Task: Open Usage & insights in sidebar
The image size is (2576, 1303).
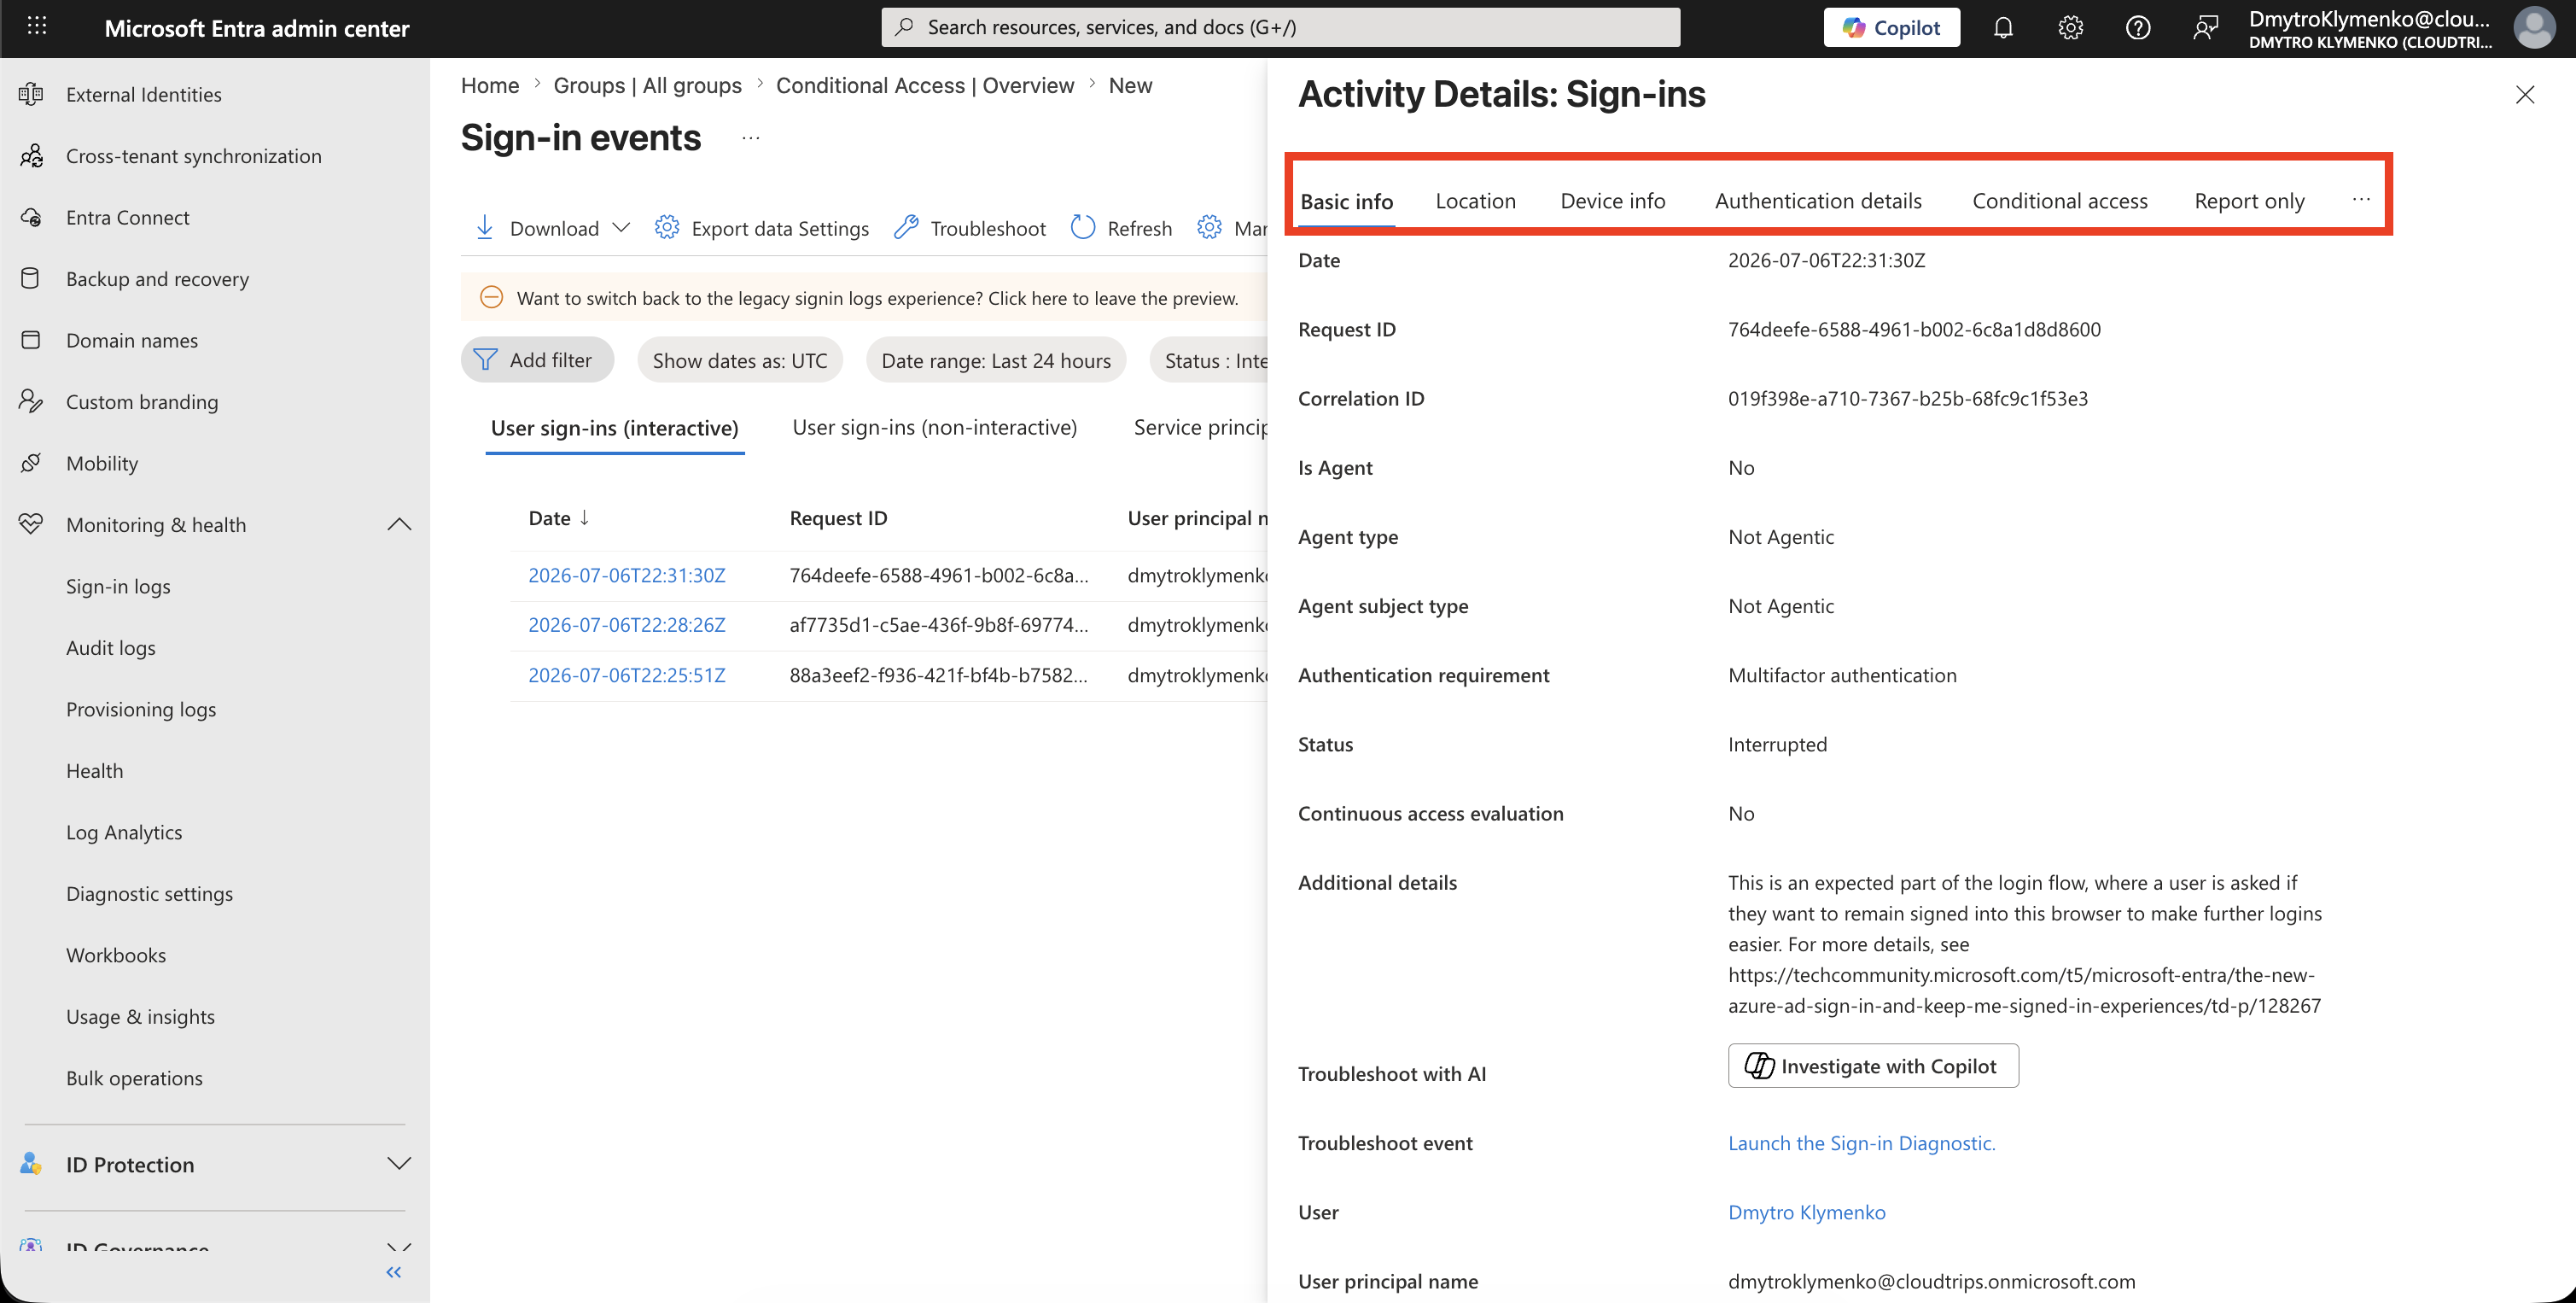Action: 140,1016
